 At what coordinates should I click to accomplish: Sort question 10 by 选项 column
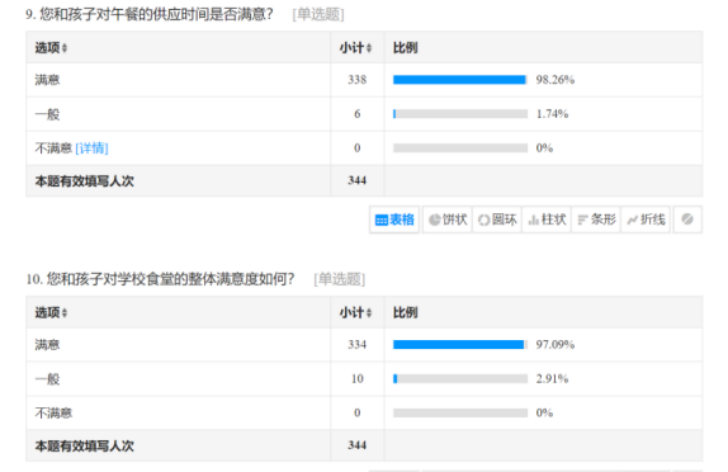coord(51,313)
